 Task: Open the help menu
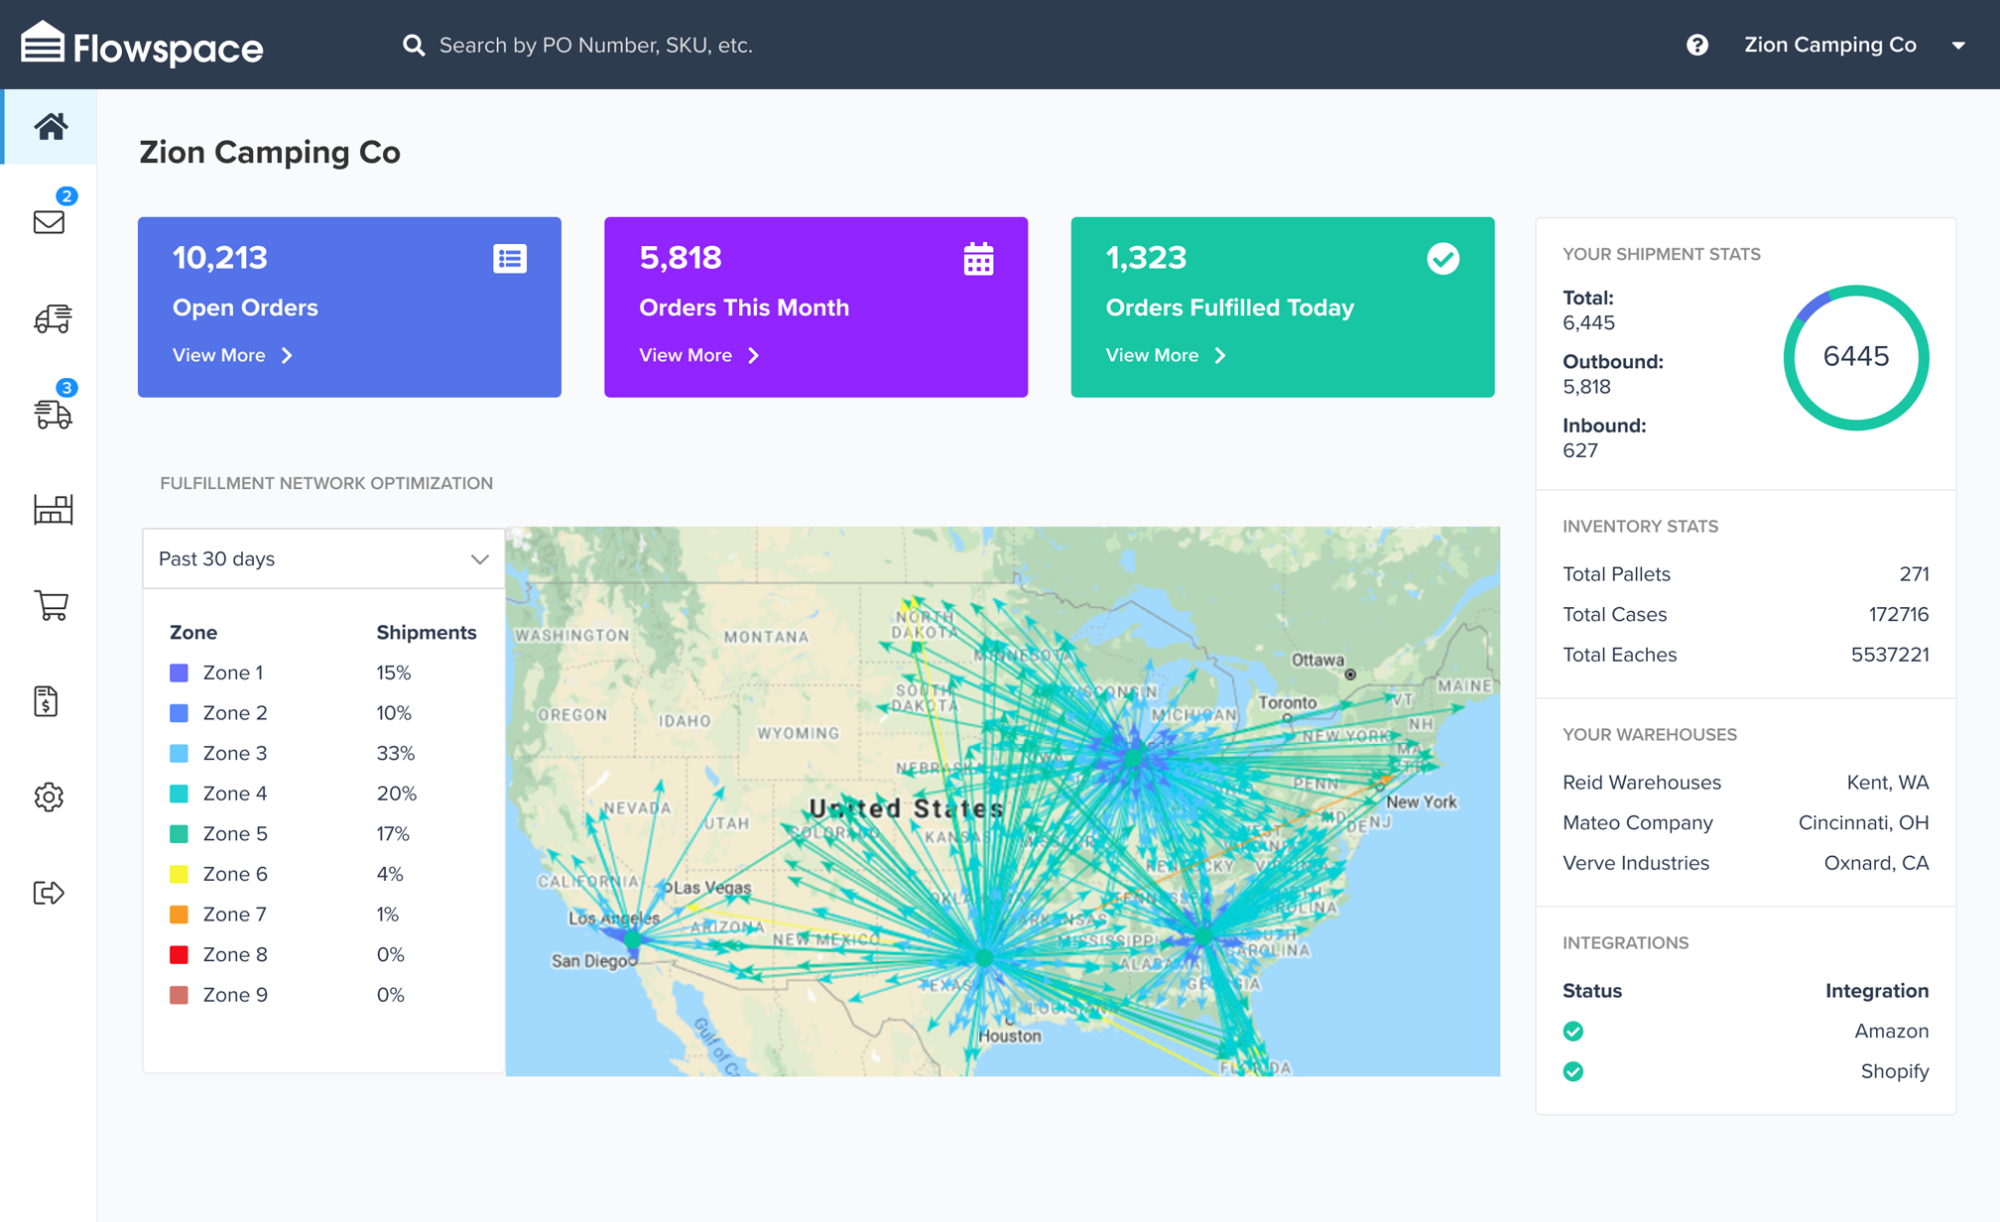(1697, 44)
